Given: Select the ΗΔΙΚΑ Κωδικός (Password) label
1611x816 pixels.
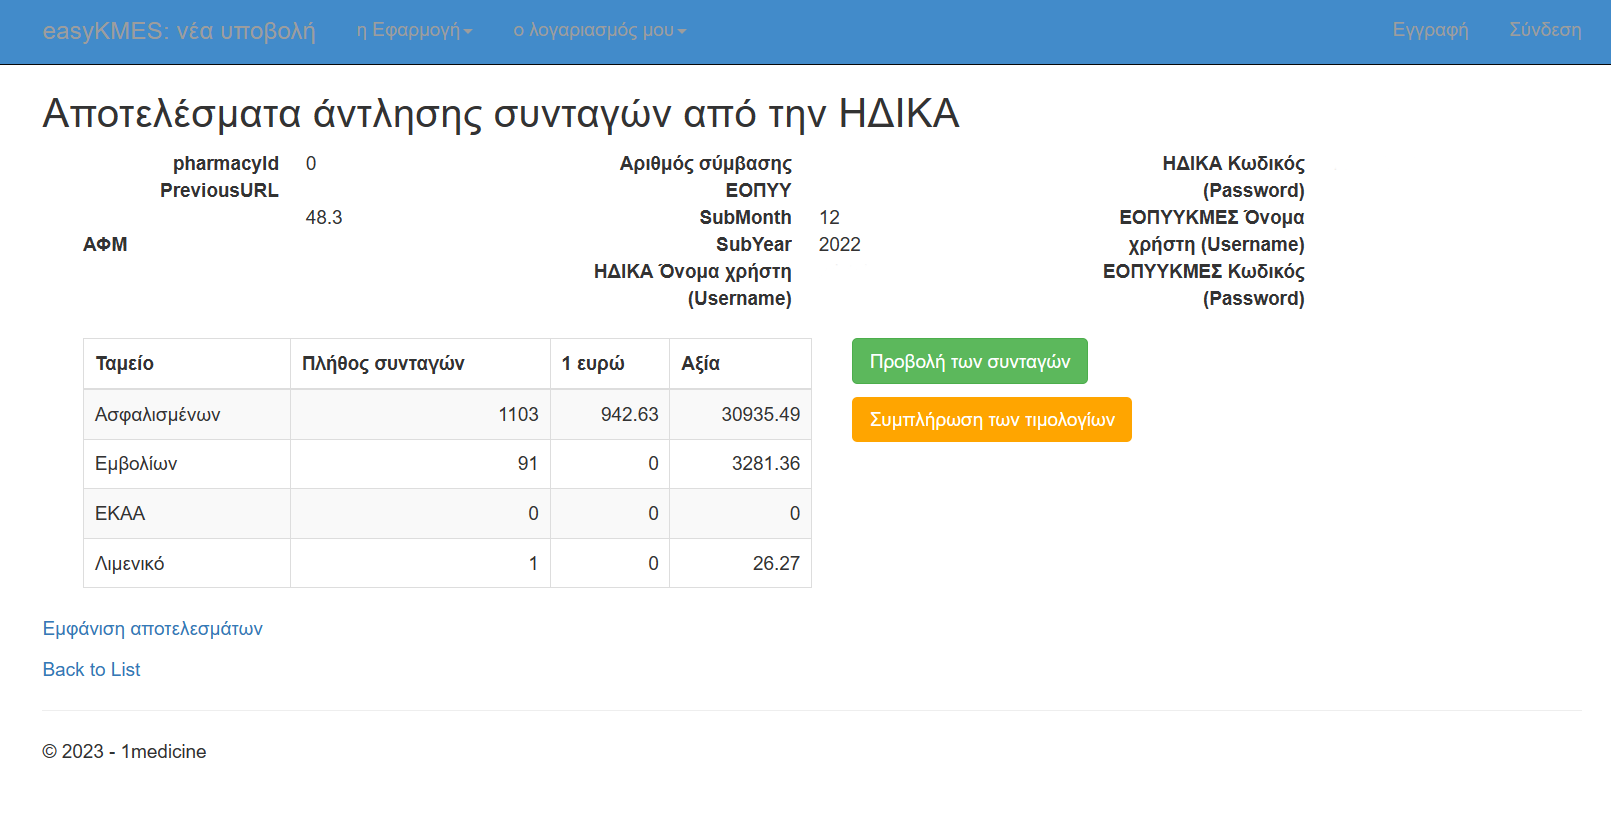Looking at the screenshot, I should pyautogui.click(x=1234, y=176).
